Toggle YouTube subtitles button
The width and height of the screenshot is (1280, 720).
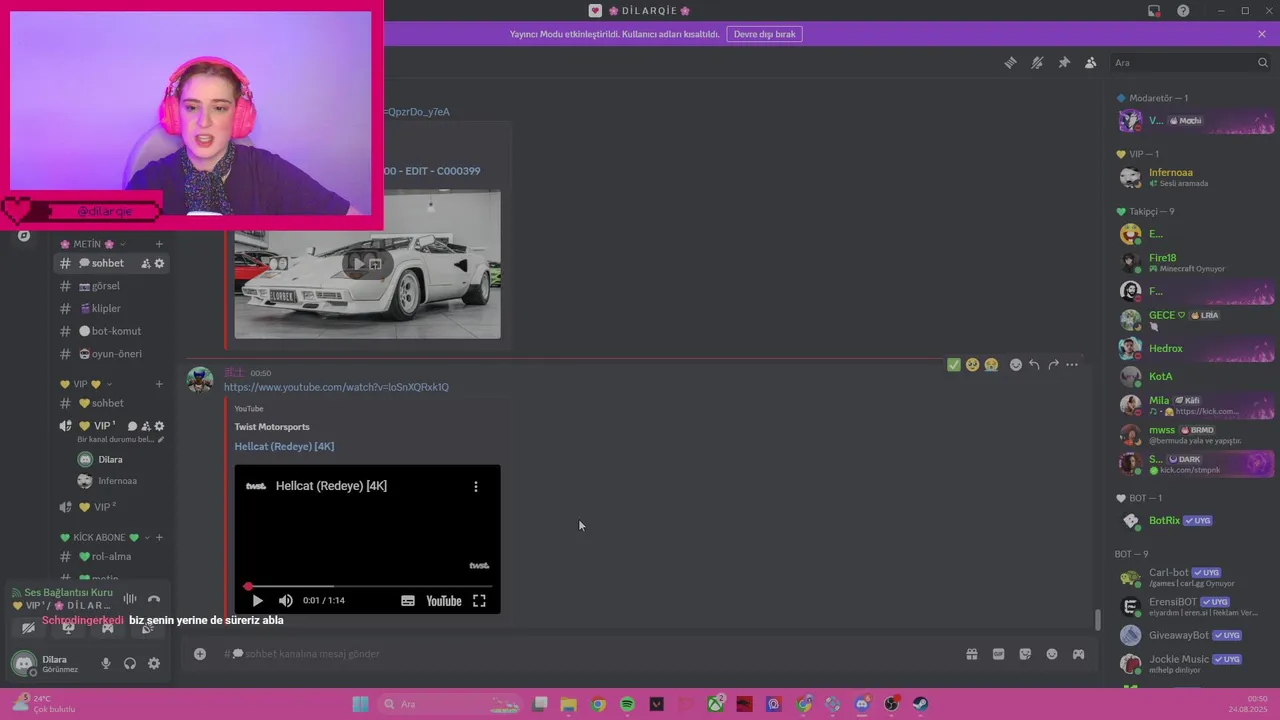pyautogui.click(x=408, y=601)
